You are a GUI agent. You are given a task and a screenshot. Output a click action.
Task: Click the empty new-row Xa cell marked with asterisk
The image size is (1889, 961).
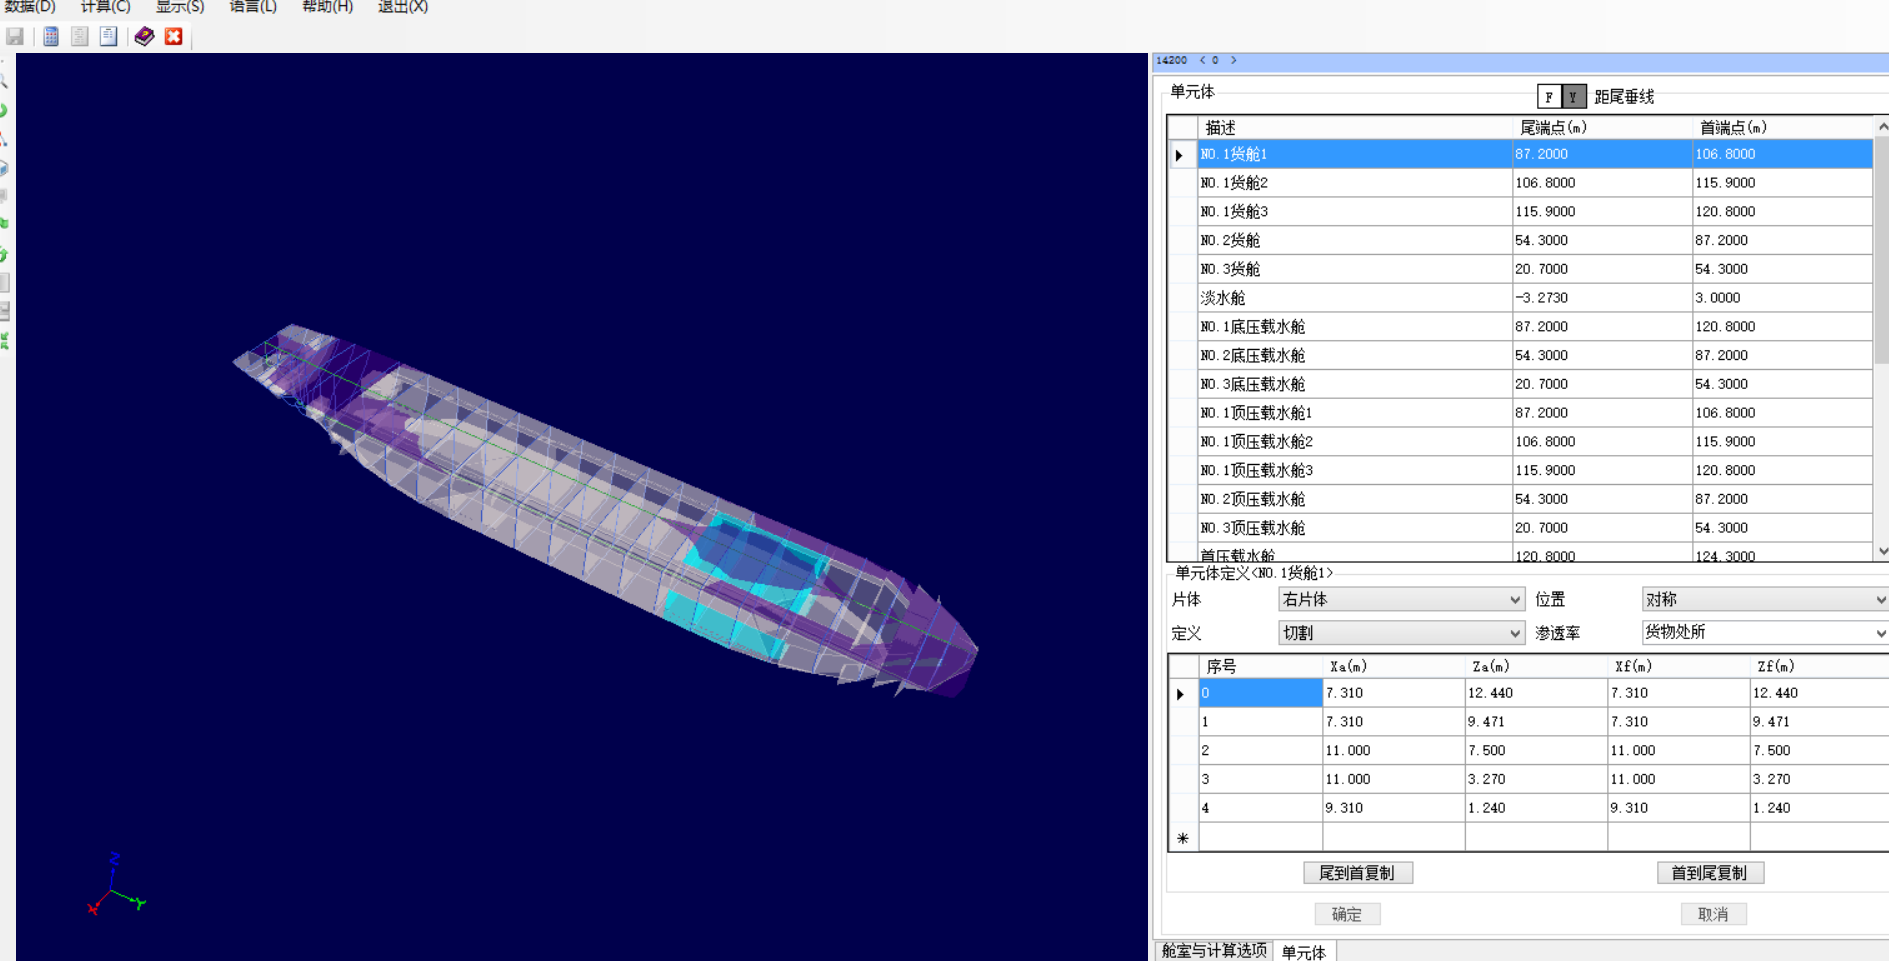tap(1394, 837)
